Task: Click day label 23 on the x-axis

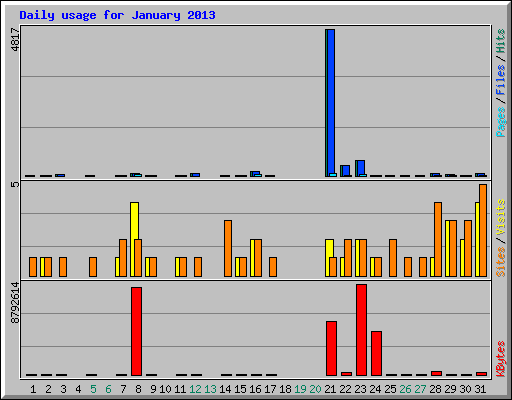Action: 360,389
